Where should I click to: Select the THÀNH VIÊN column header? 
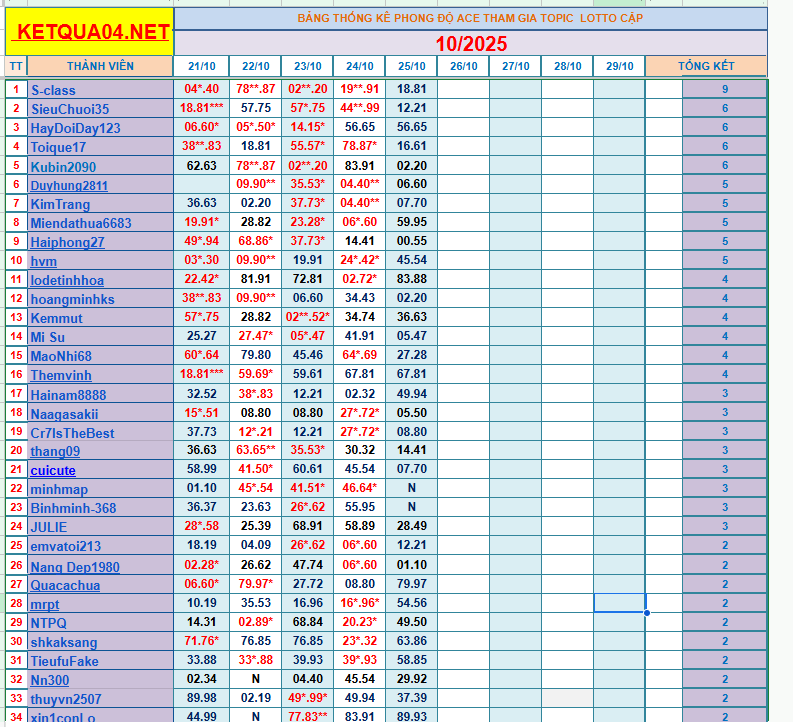100,66
